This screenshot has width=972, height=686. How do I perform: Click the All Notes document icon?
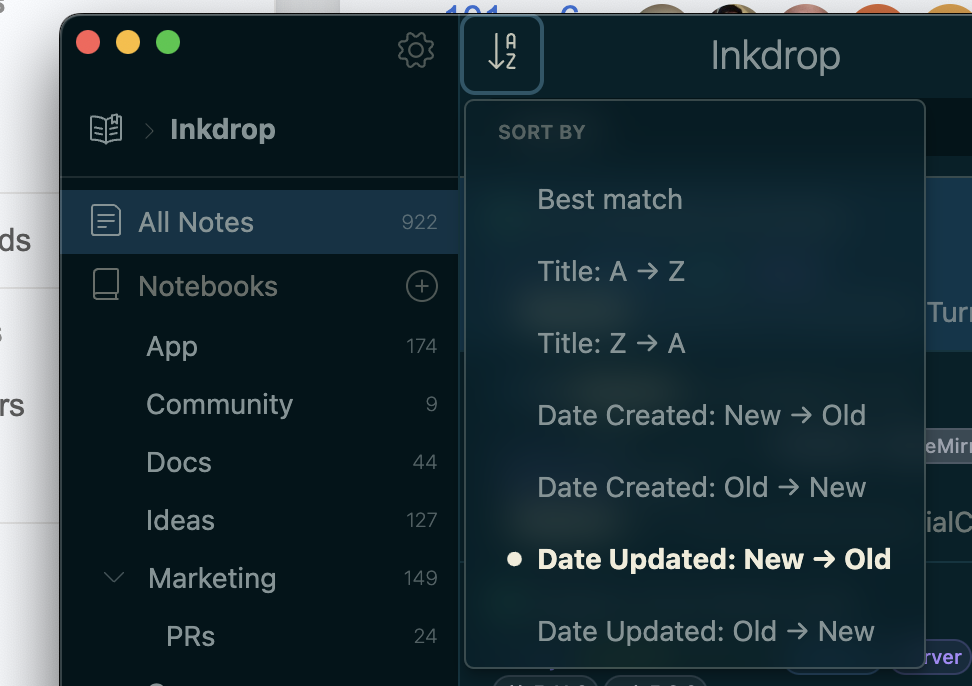point(106,220)
